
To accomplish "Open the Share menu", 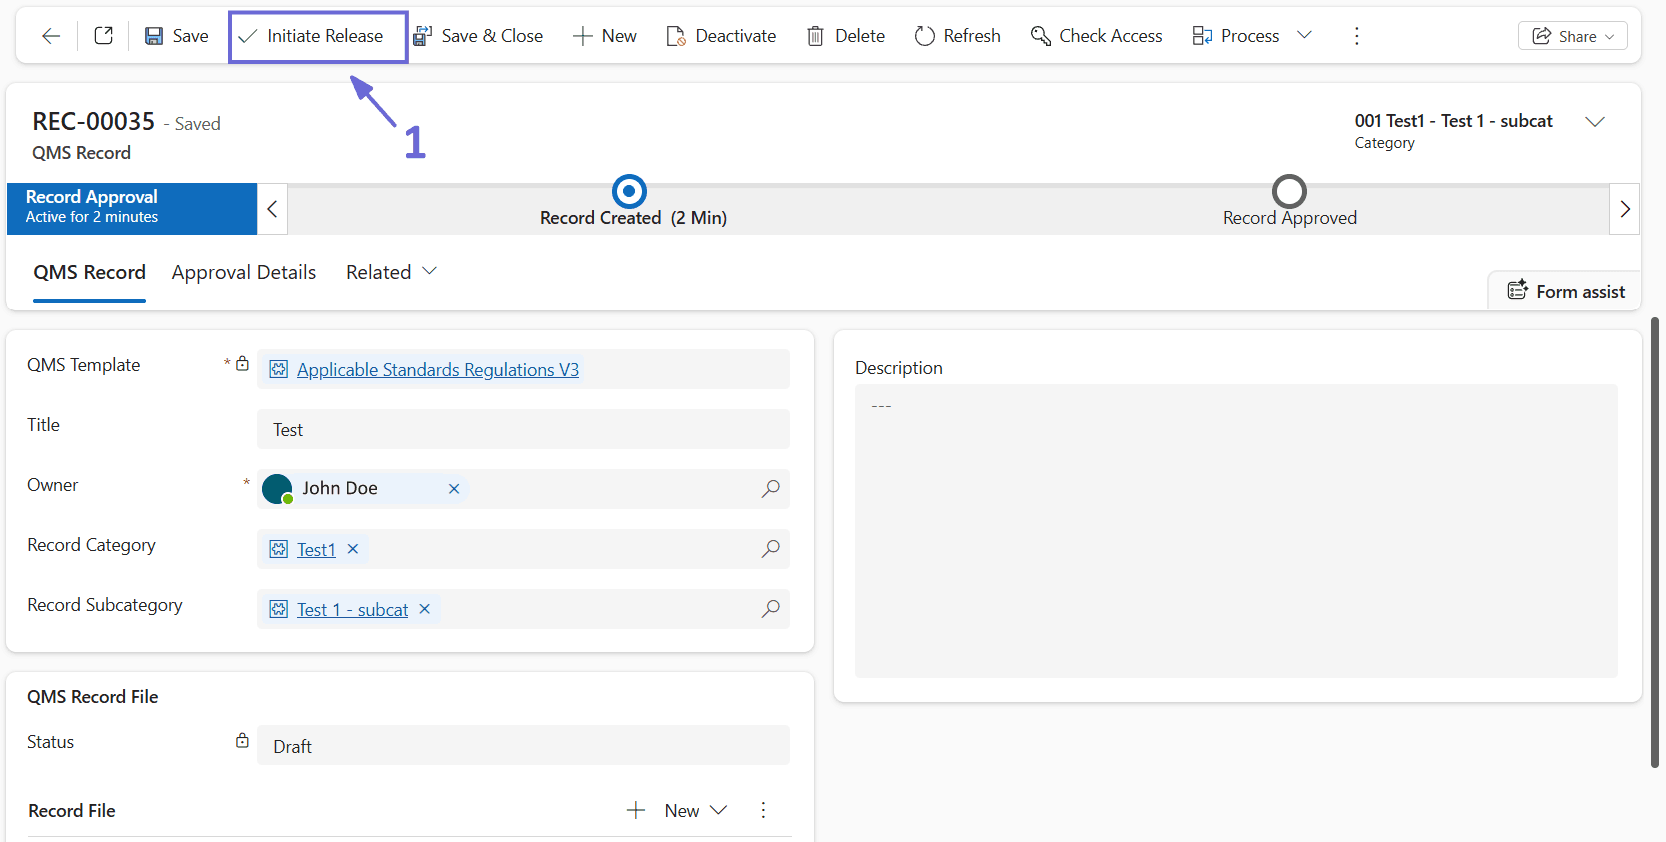I will coord(1573,36).
